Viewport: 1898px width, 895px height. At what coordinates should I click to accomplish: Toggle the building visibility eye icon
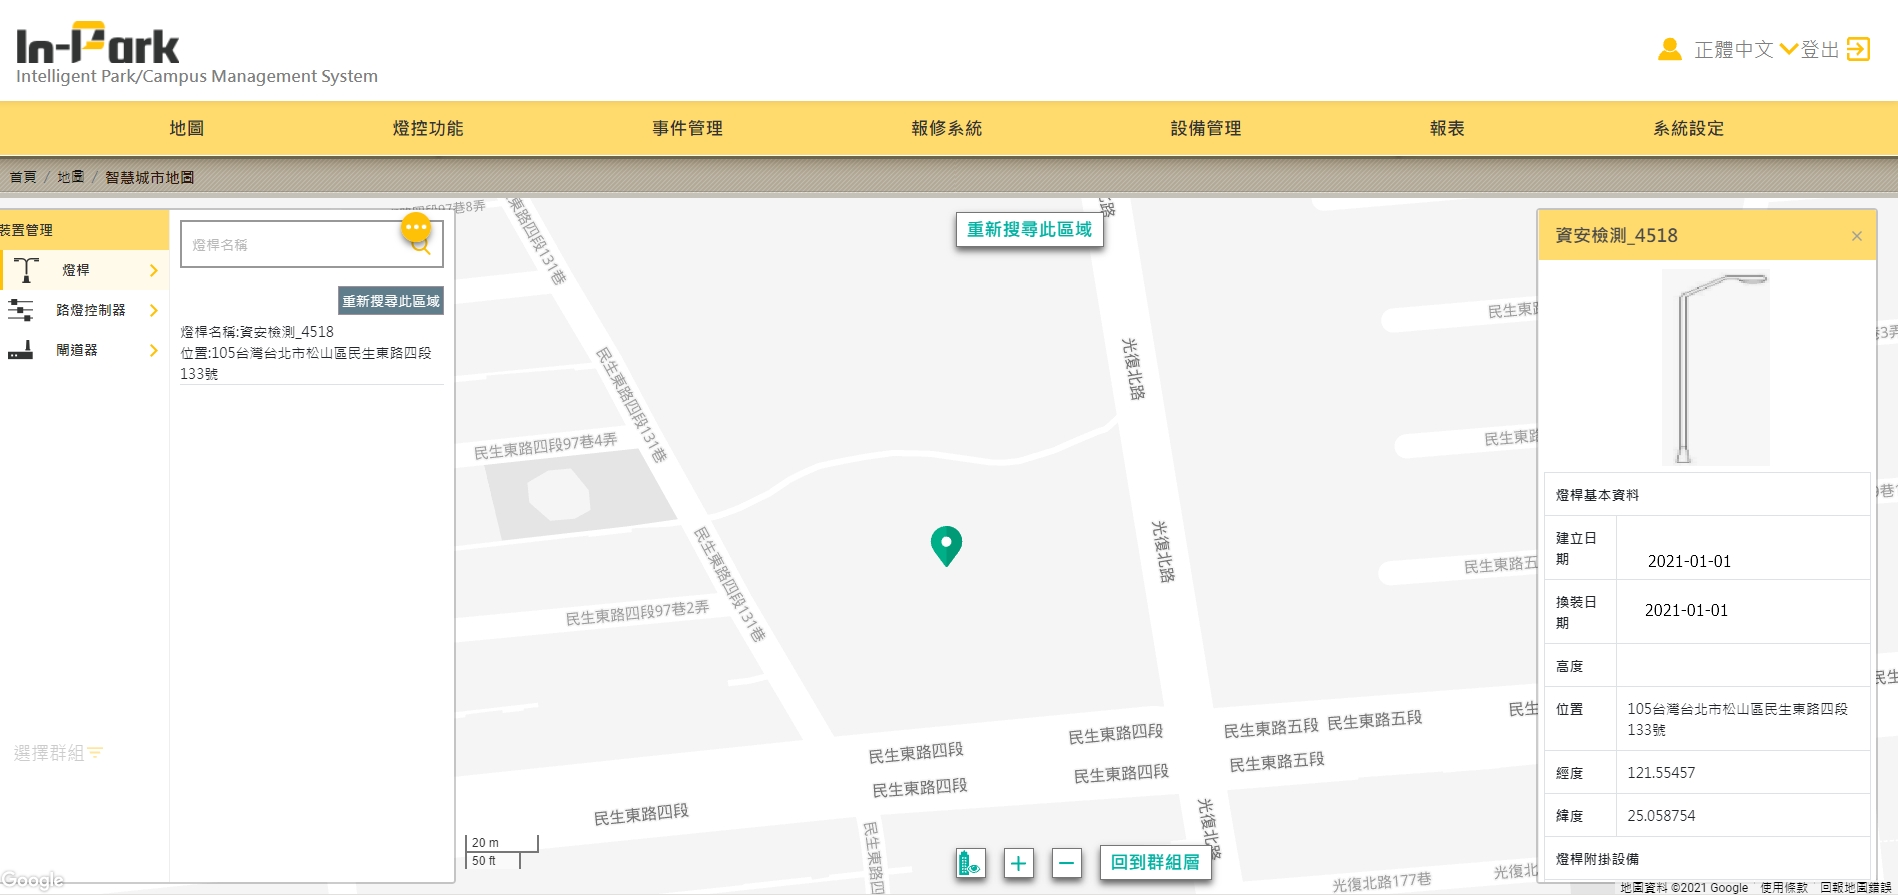click(970, 862)
